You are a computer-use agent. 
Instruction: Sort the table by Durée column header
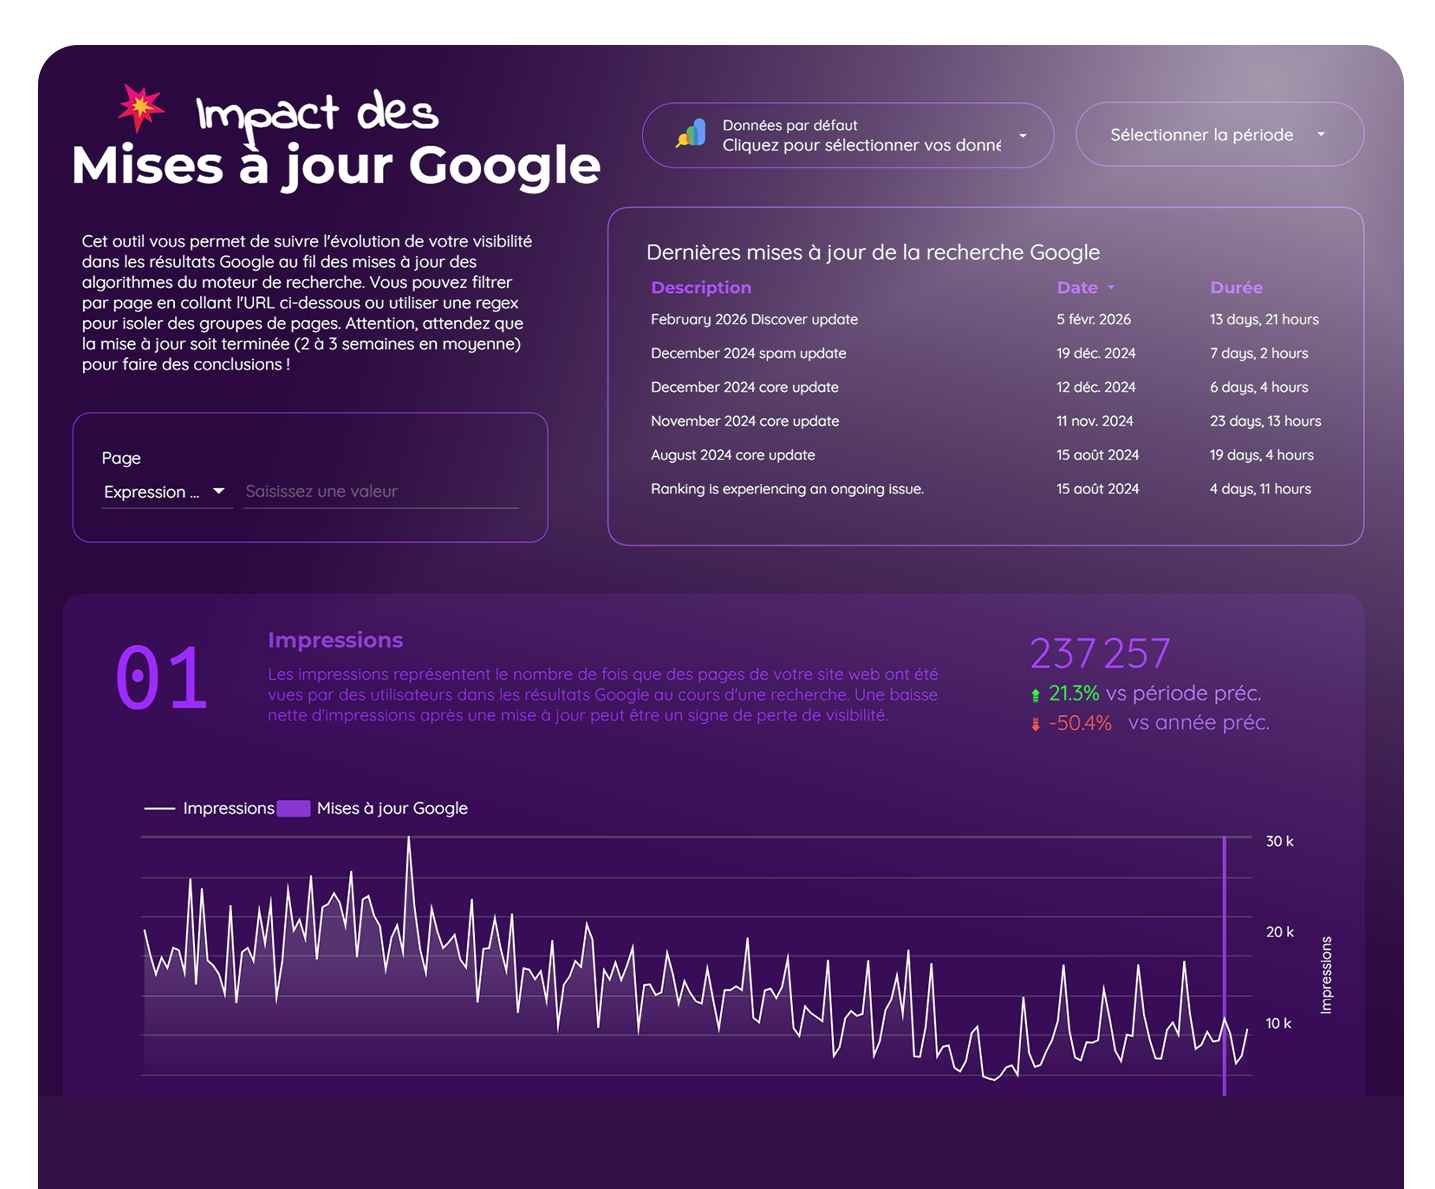[x=1236, y=288]
